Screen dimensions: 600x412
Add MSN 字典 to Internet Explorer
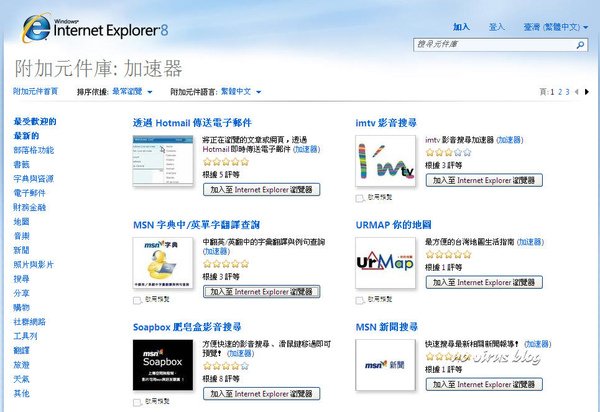262,292
